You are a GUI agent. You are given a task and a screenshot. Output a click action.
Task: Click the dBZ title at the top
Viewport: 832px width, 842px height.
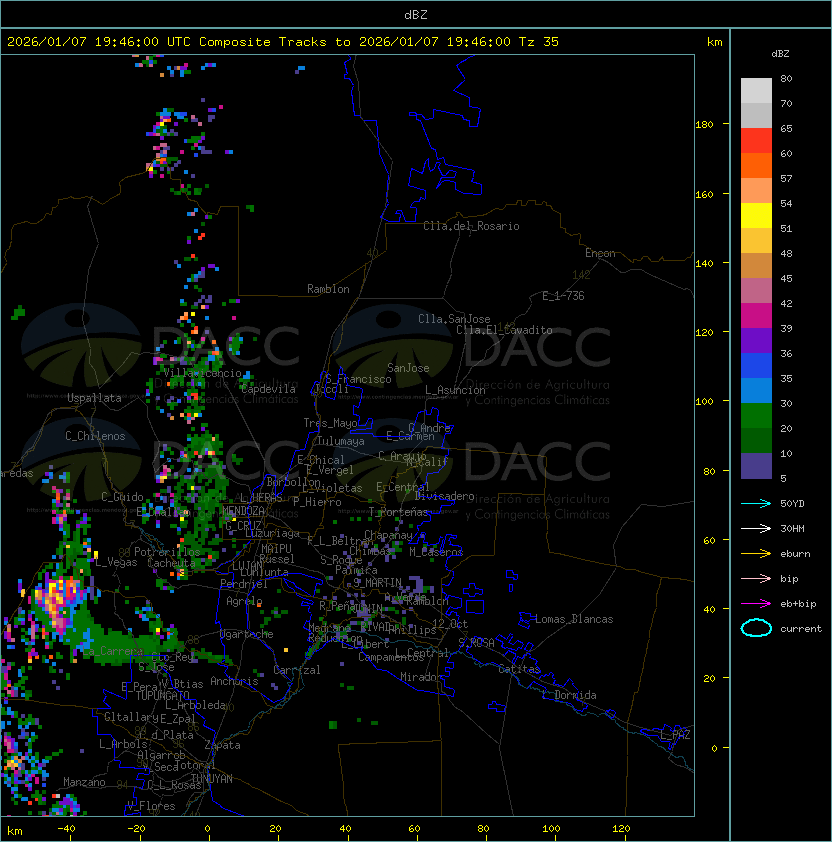pos(415,14)
